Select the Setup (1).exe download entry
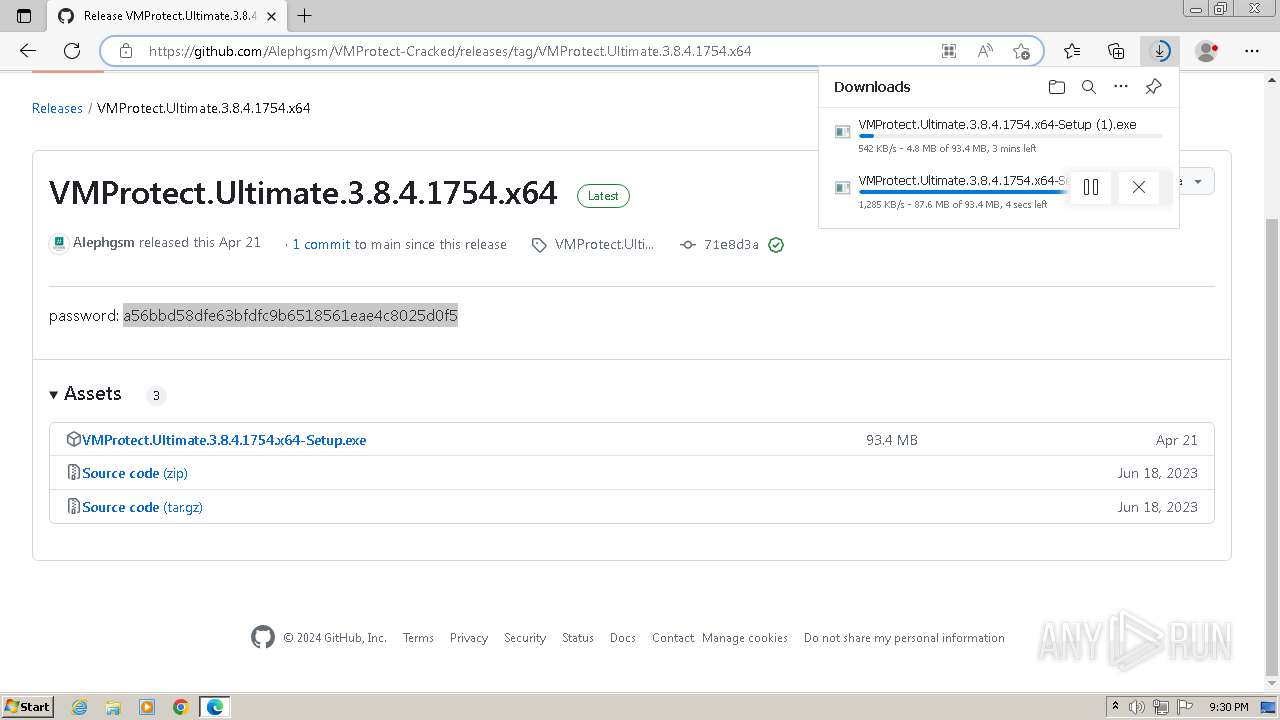 [x=998, y=136]
